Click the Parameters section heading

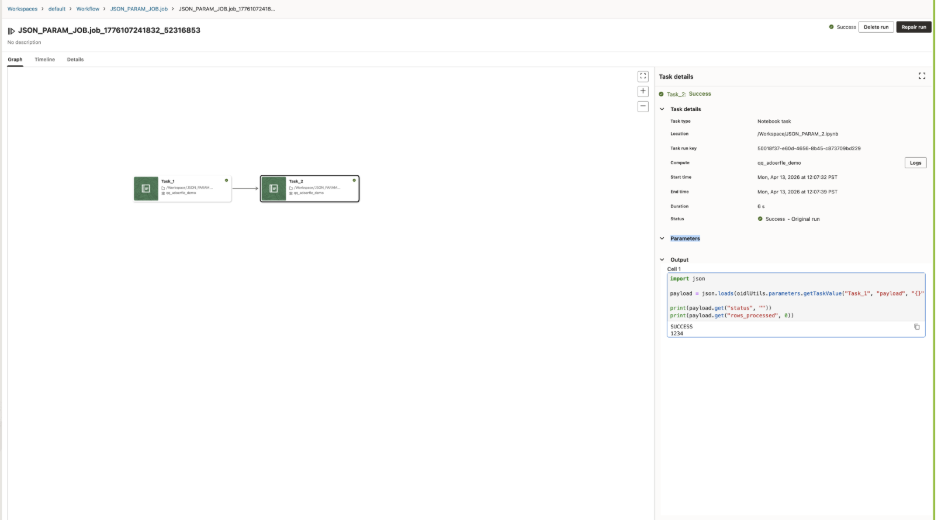tap(685, 238)
